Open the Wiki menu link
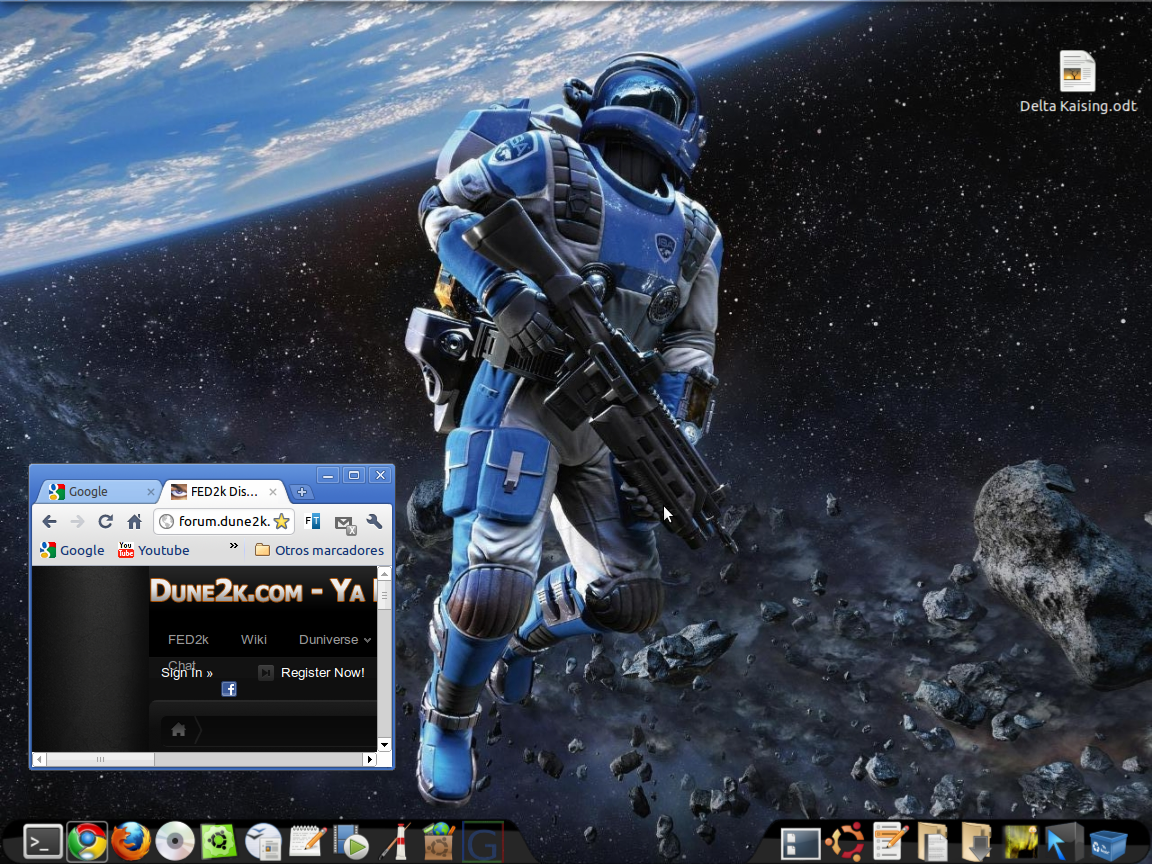Screen dimensions: 1152x864 pos(253,640)
